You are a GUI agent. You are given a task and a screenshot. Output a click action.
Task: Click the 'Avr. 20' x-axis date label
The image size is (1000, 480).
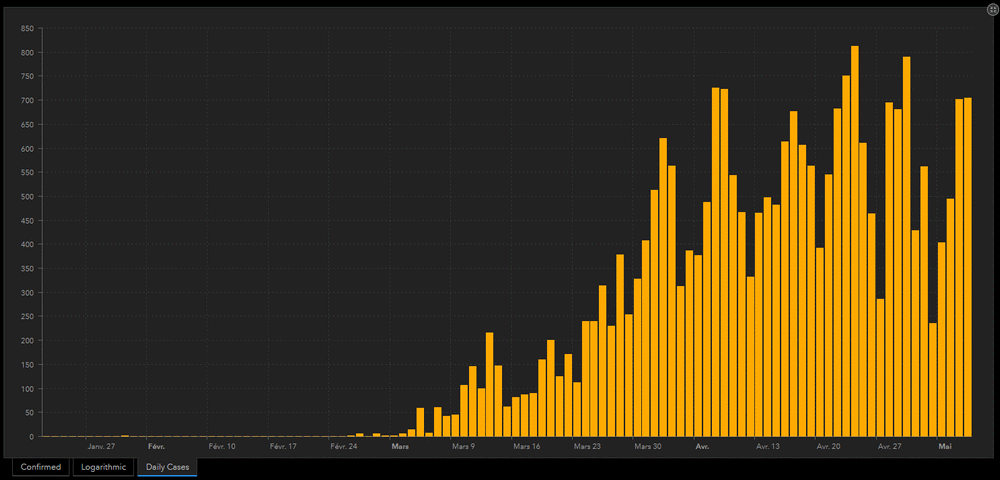click(829, 447)
